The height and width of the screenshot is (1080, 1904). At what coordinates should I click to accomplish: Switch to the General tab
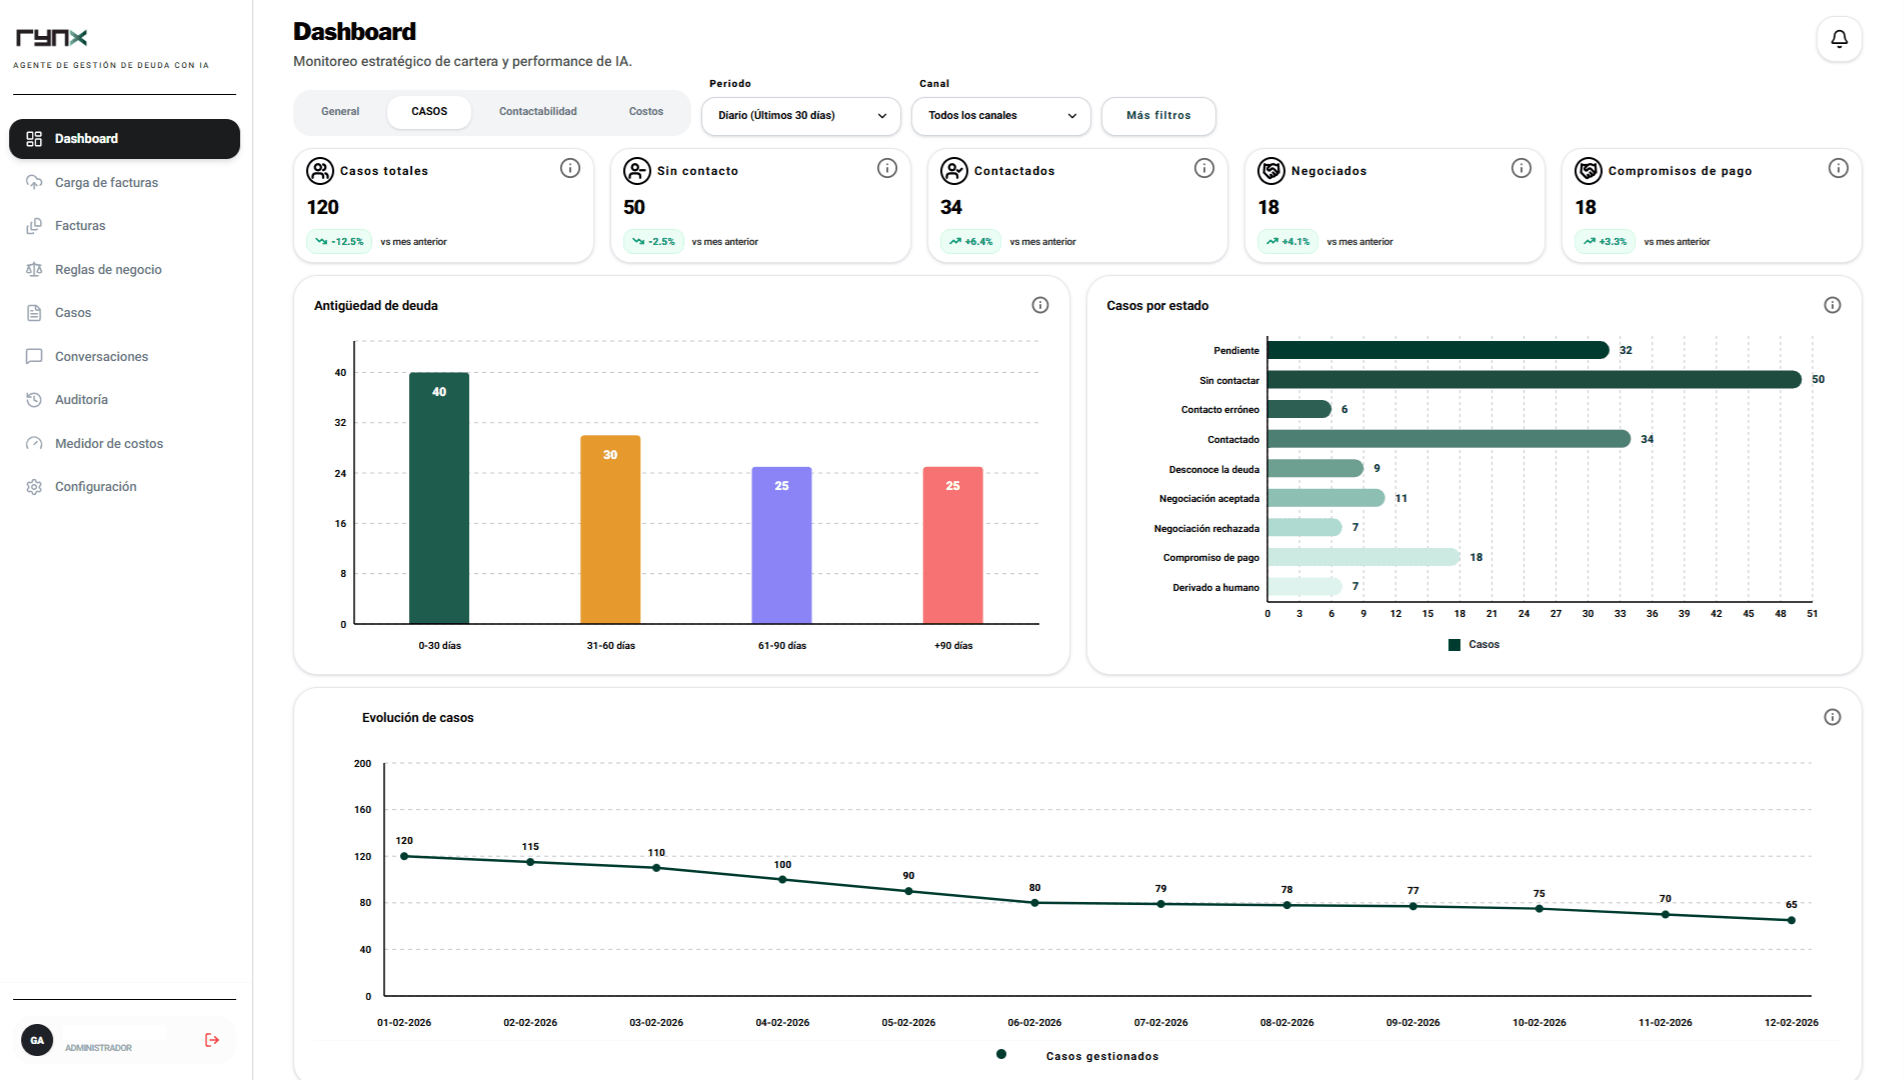(340, 112)
